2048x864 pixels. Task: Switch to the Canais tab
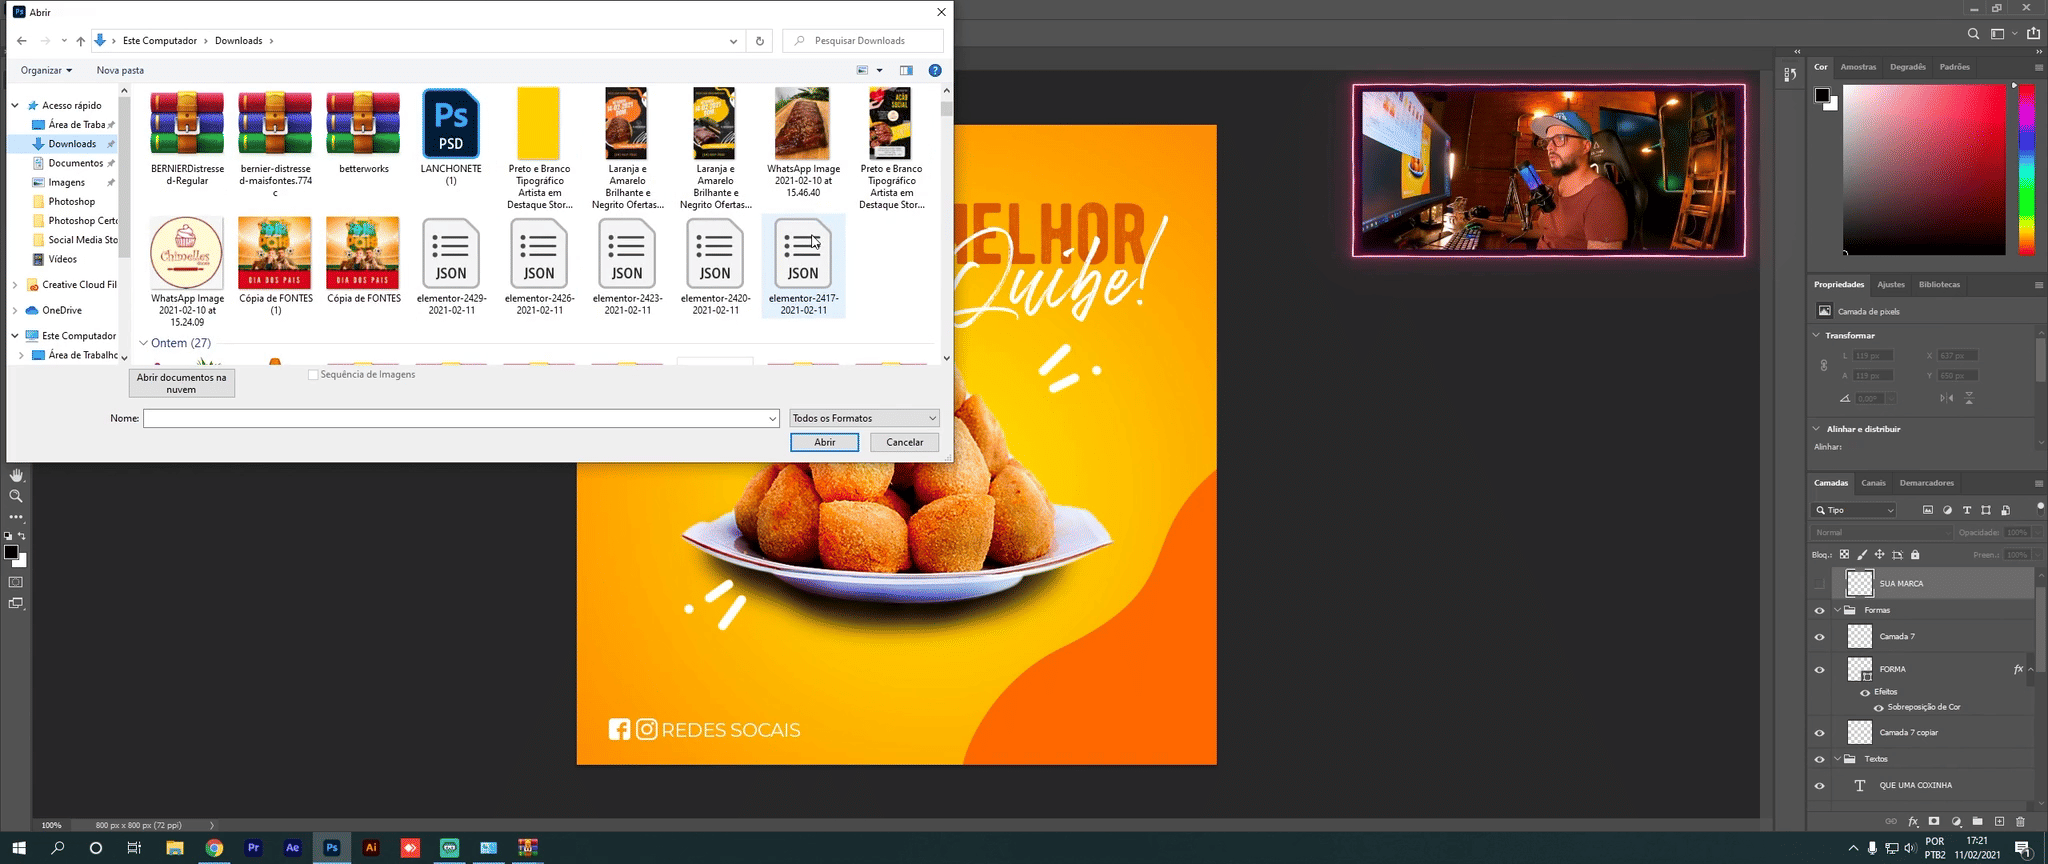1873,483
